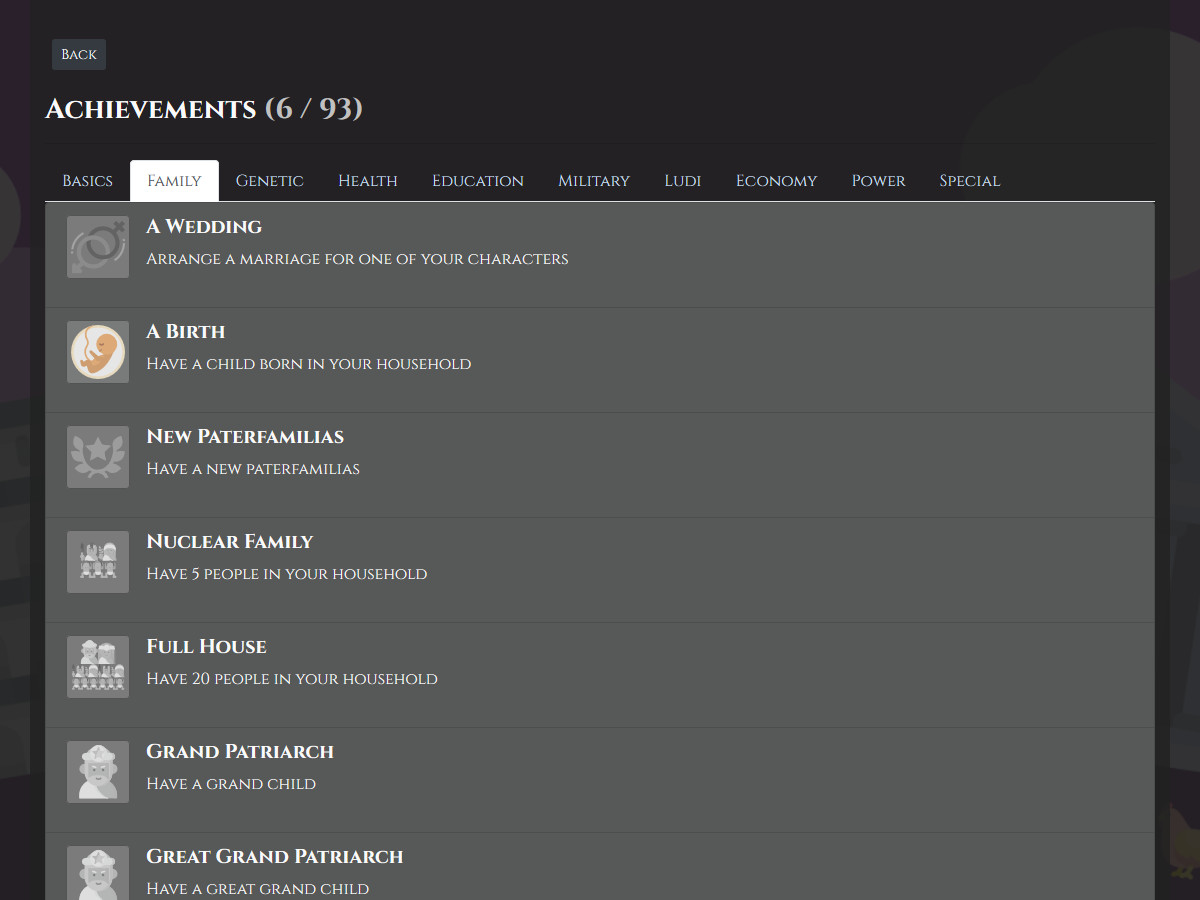The image size is (1200, 900).
Task: Select the fetus icon beside A Birth
Action: [97, 351]
